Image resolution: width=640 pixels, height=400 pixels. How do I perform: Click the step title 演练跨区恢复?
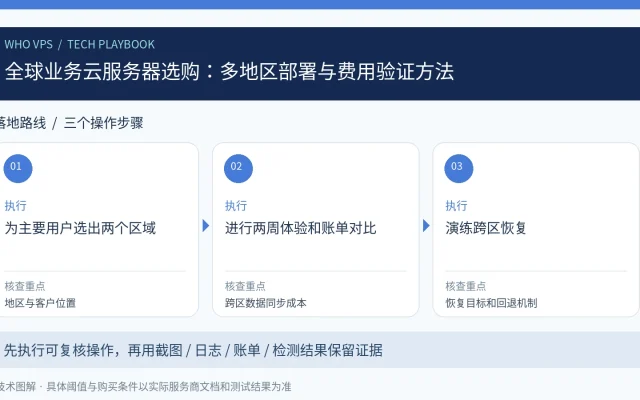click(x=486, y=228)
